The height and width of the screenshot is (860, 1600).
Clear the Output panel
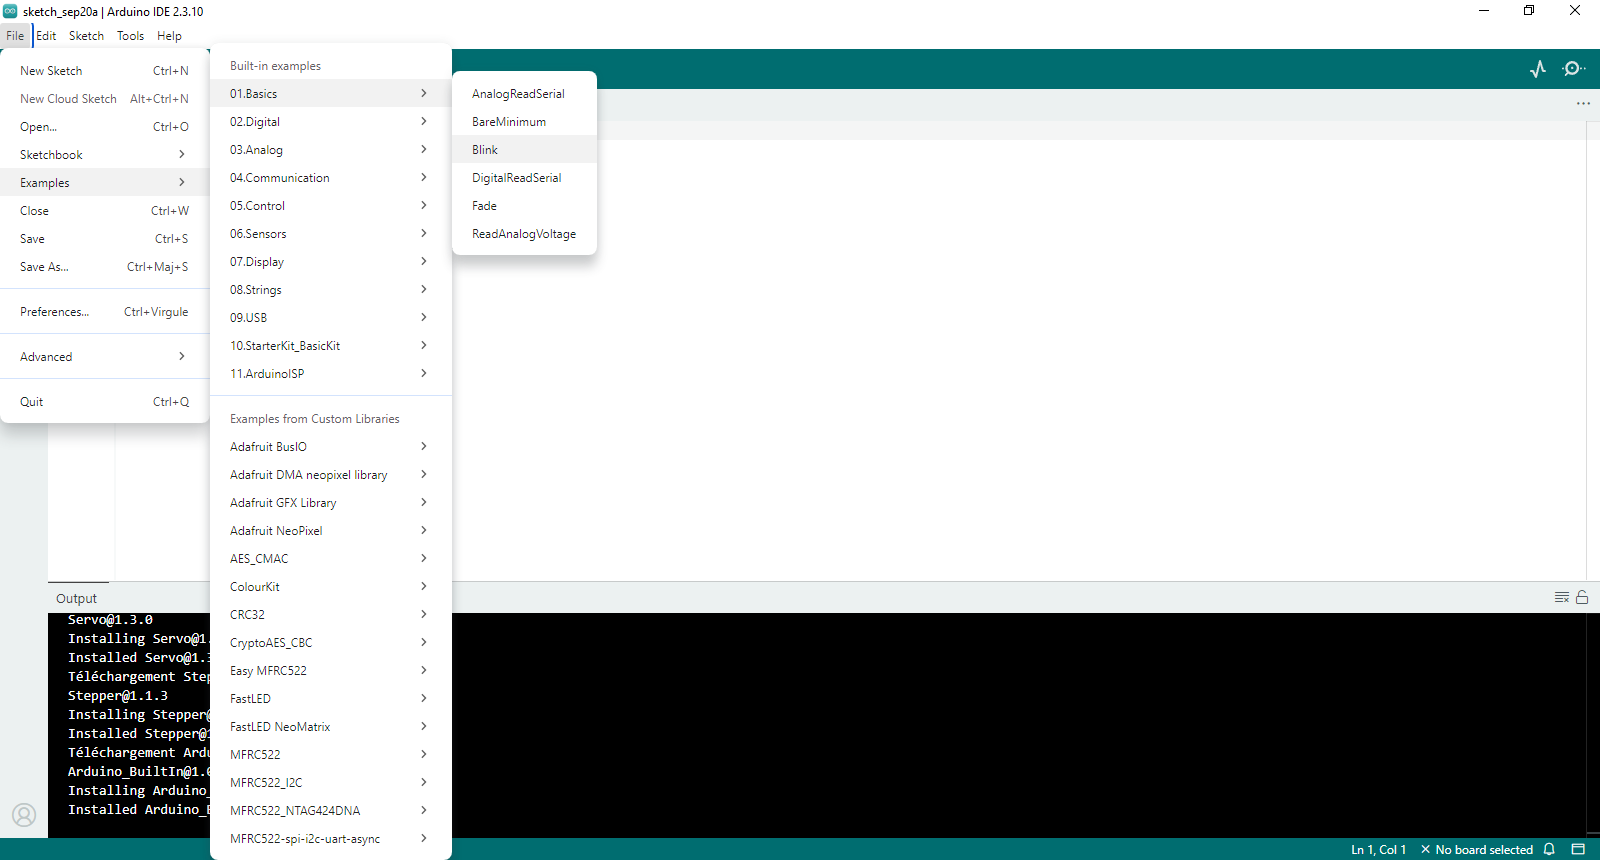tap(1562, 597)
